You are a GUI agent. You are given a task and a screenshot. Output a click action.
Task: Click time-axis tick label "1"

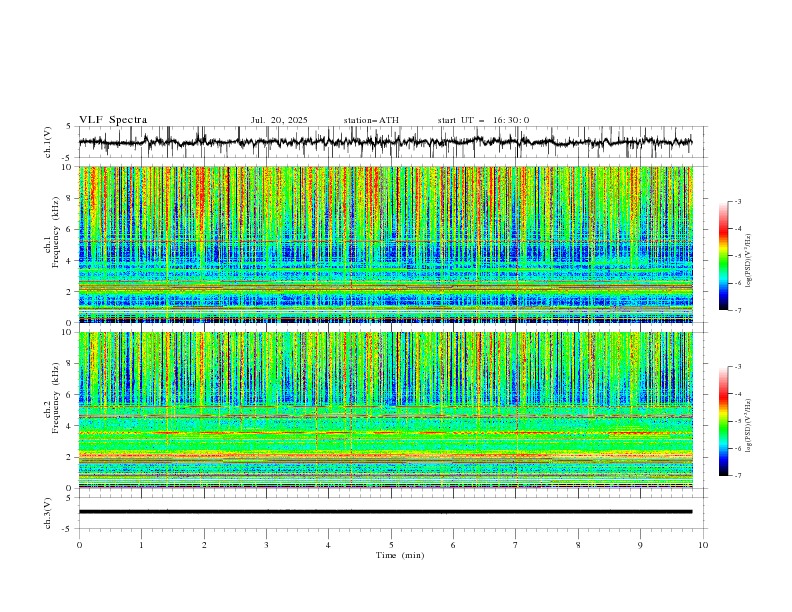[x=141, y=545]
